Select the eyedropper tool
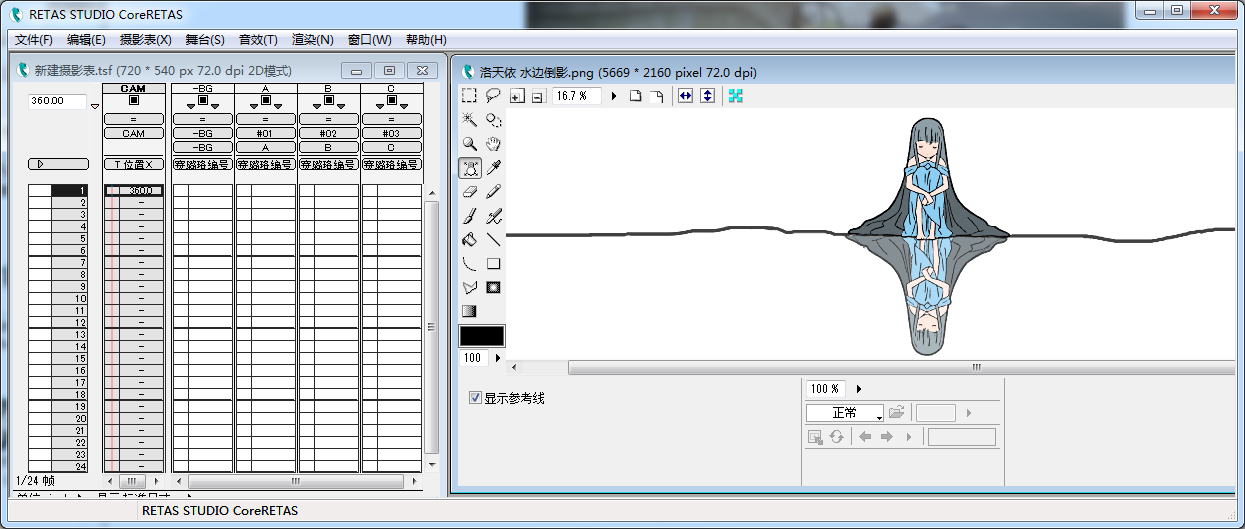 point(493,168)
